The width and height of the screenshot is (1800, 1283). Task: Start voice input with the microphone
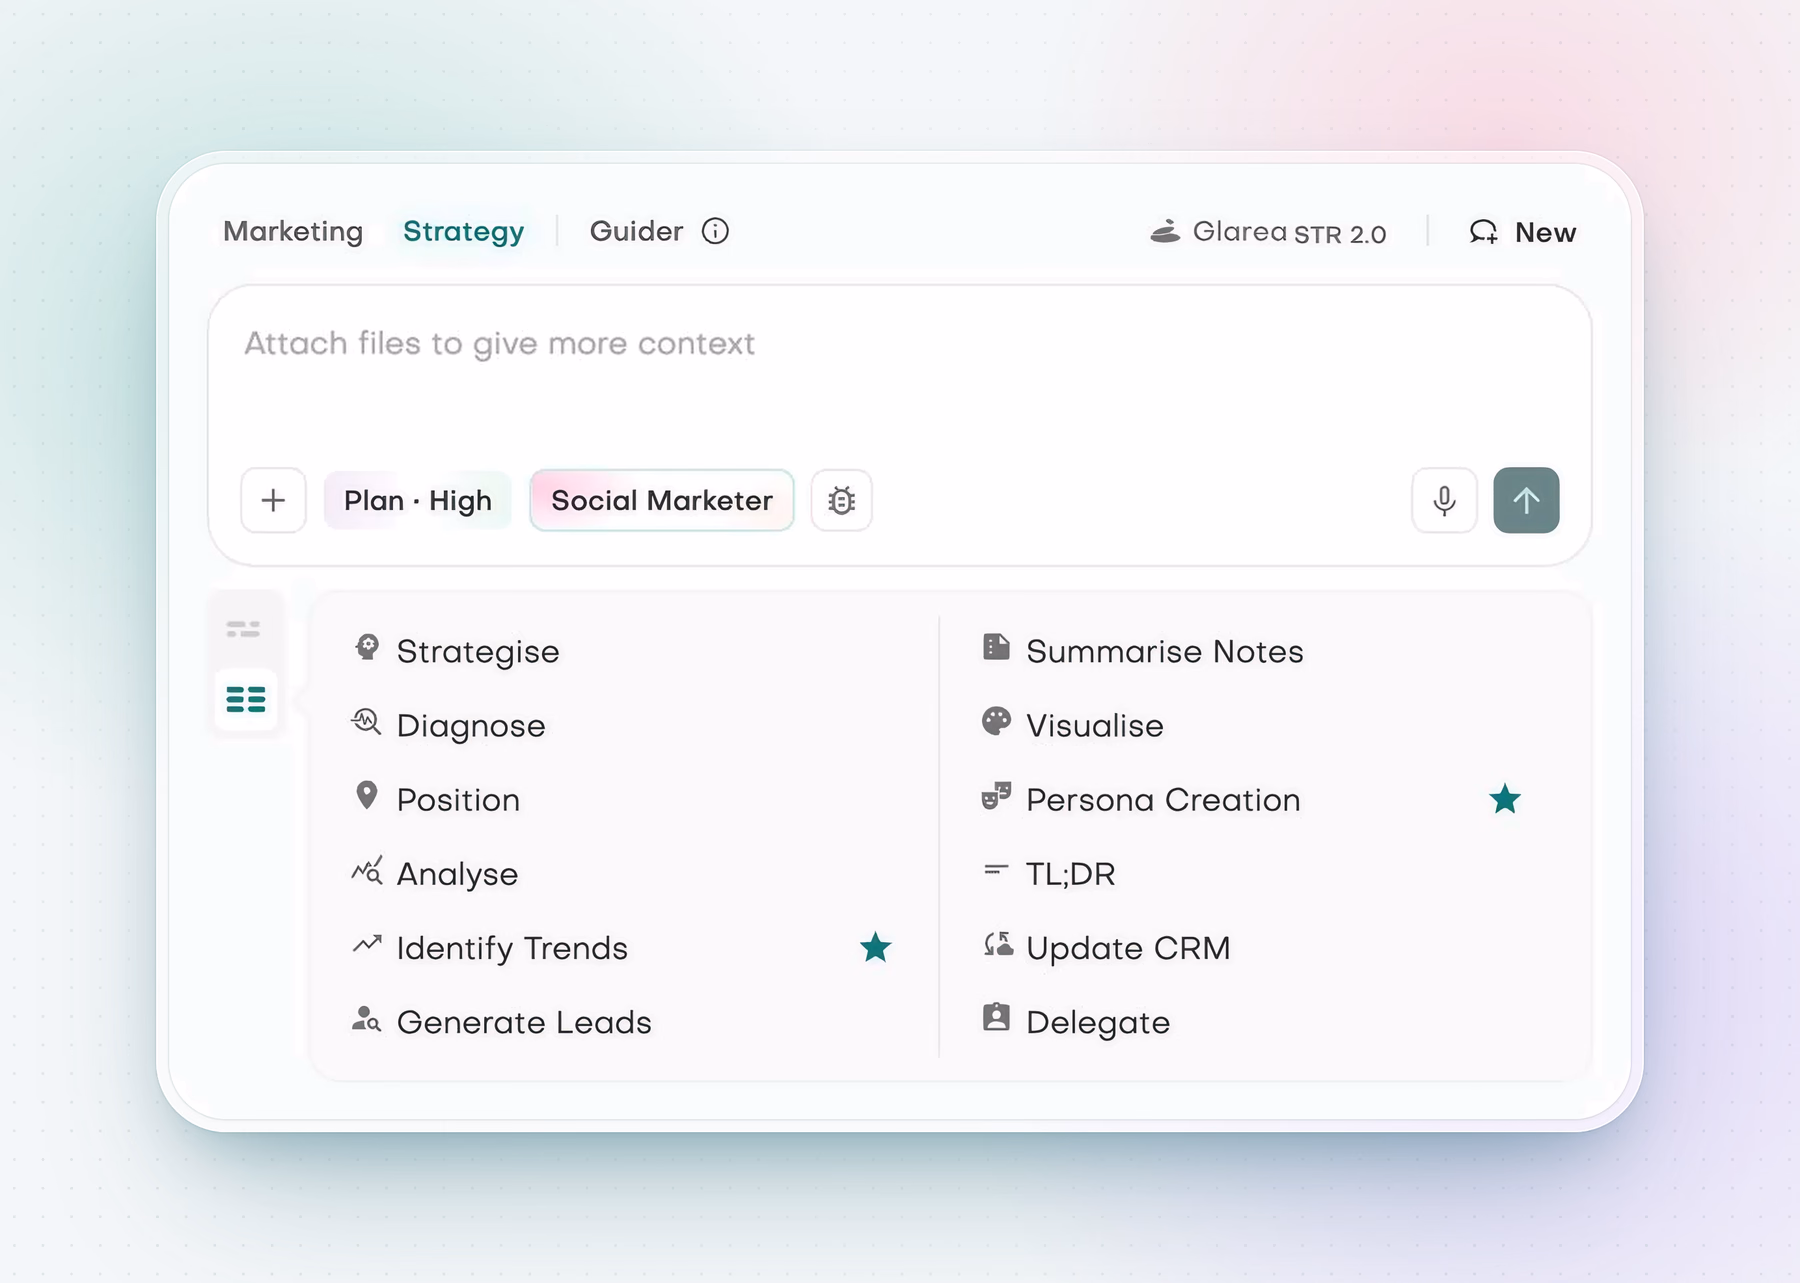pos(1444,500)
